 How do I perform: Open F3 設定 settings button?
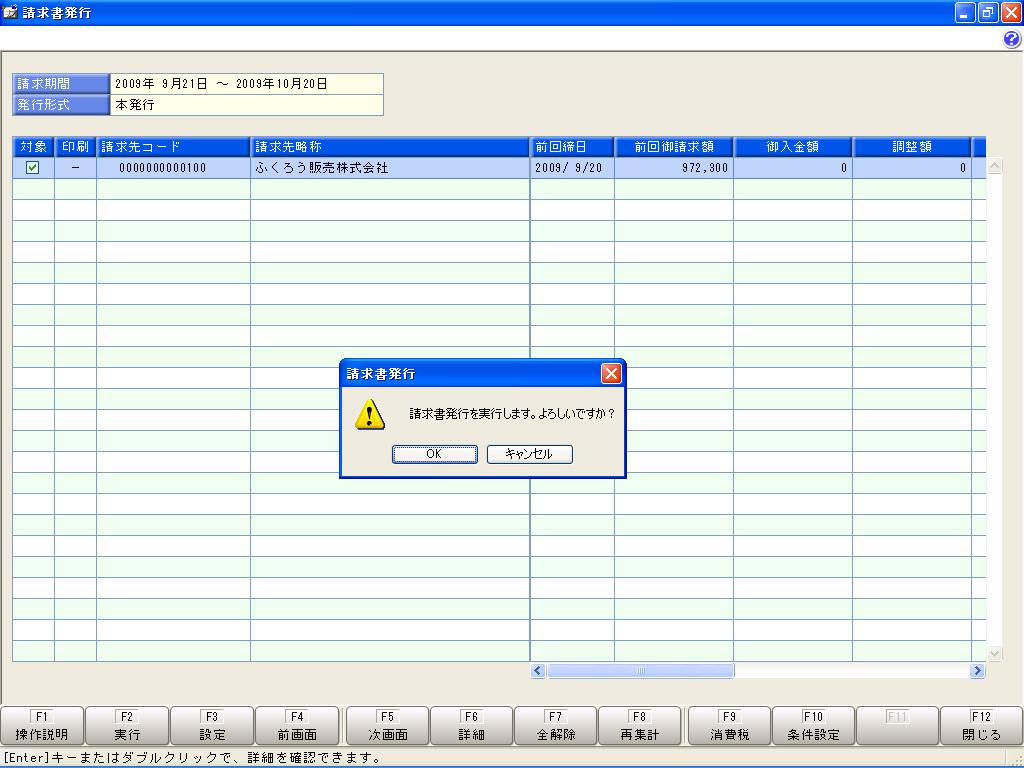pyautogui.click(x=212, y=726)
